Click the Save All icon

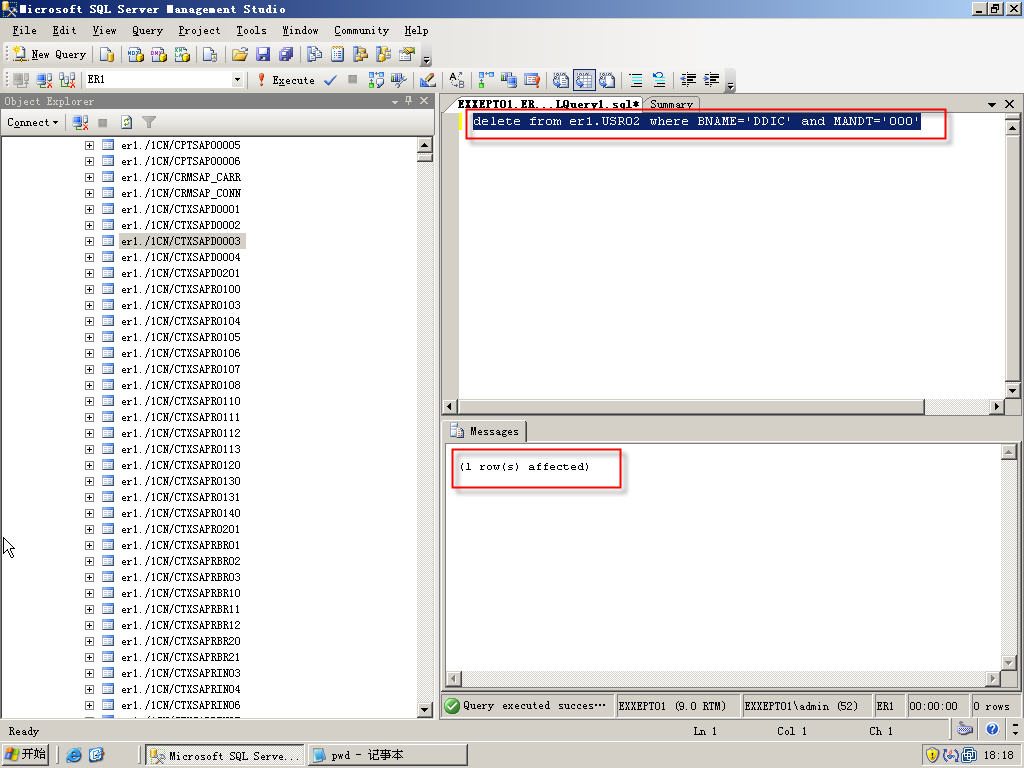[286, 54]
